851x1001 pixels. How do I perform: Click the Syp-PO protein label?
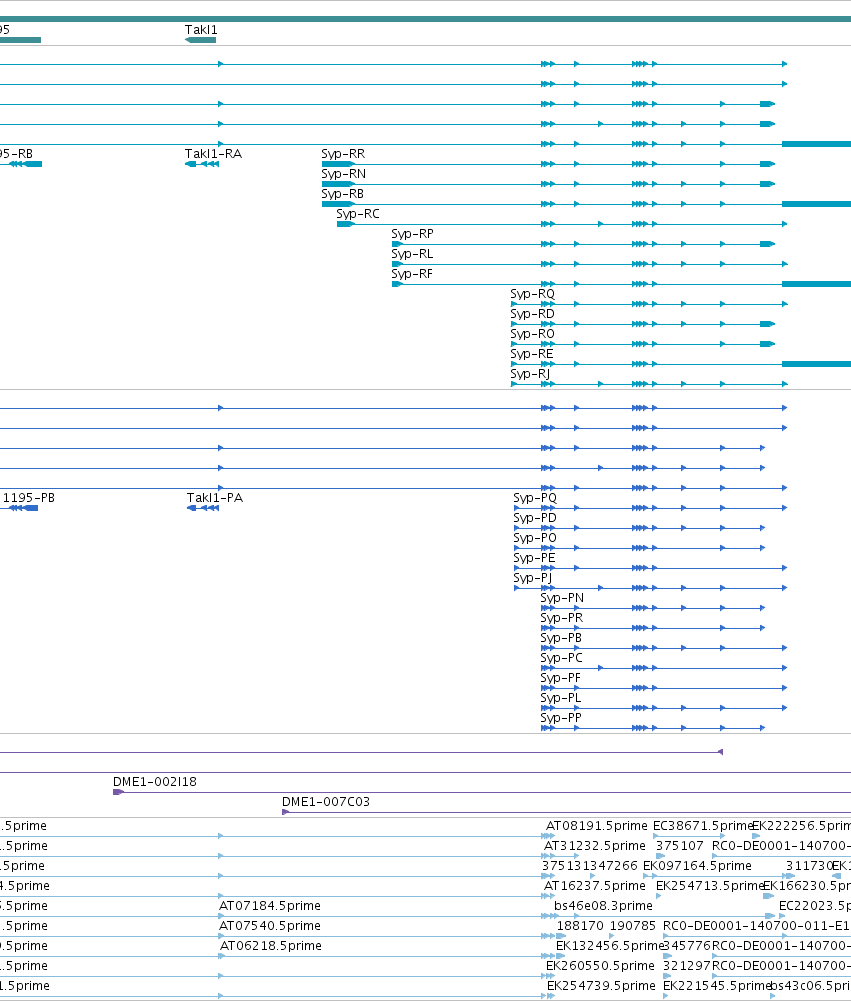pyautogui.click(x=535, y=538)
